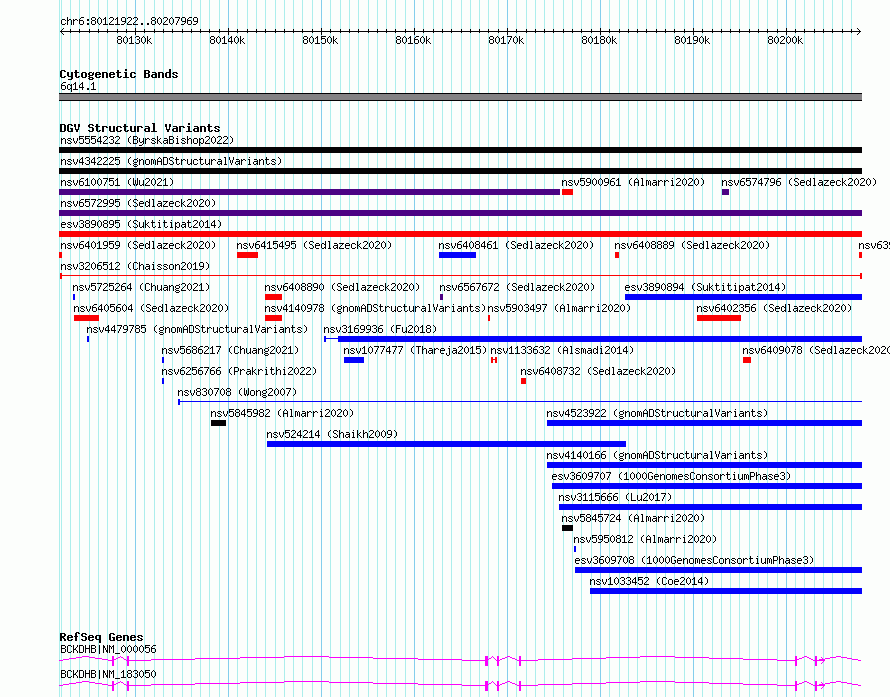Select nsv4523922 gnomADStructuralVariants label
890x697 pixels.
tap(657, 413)
